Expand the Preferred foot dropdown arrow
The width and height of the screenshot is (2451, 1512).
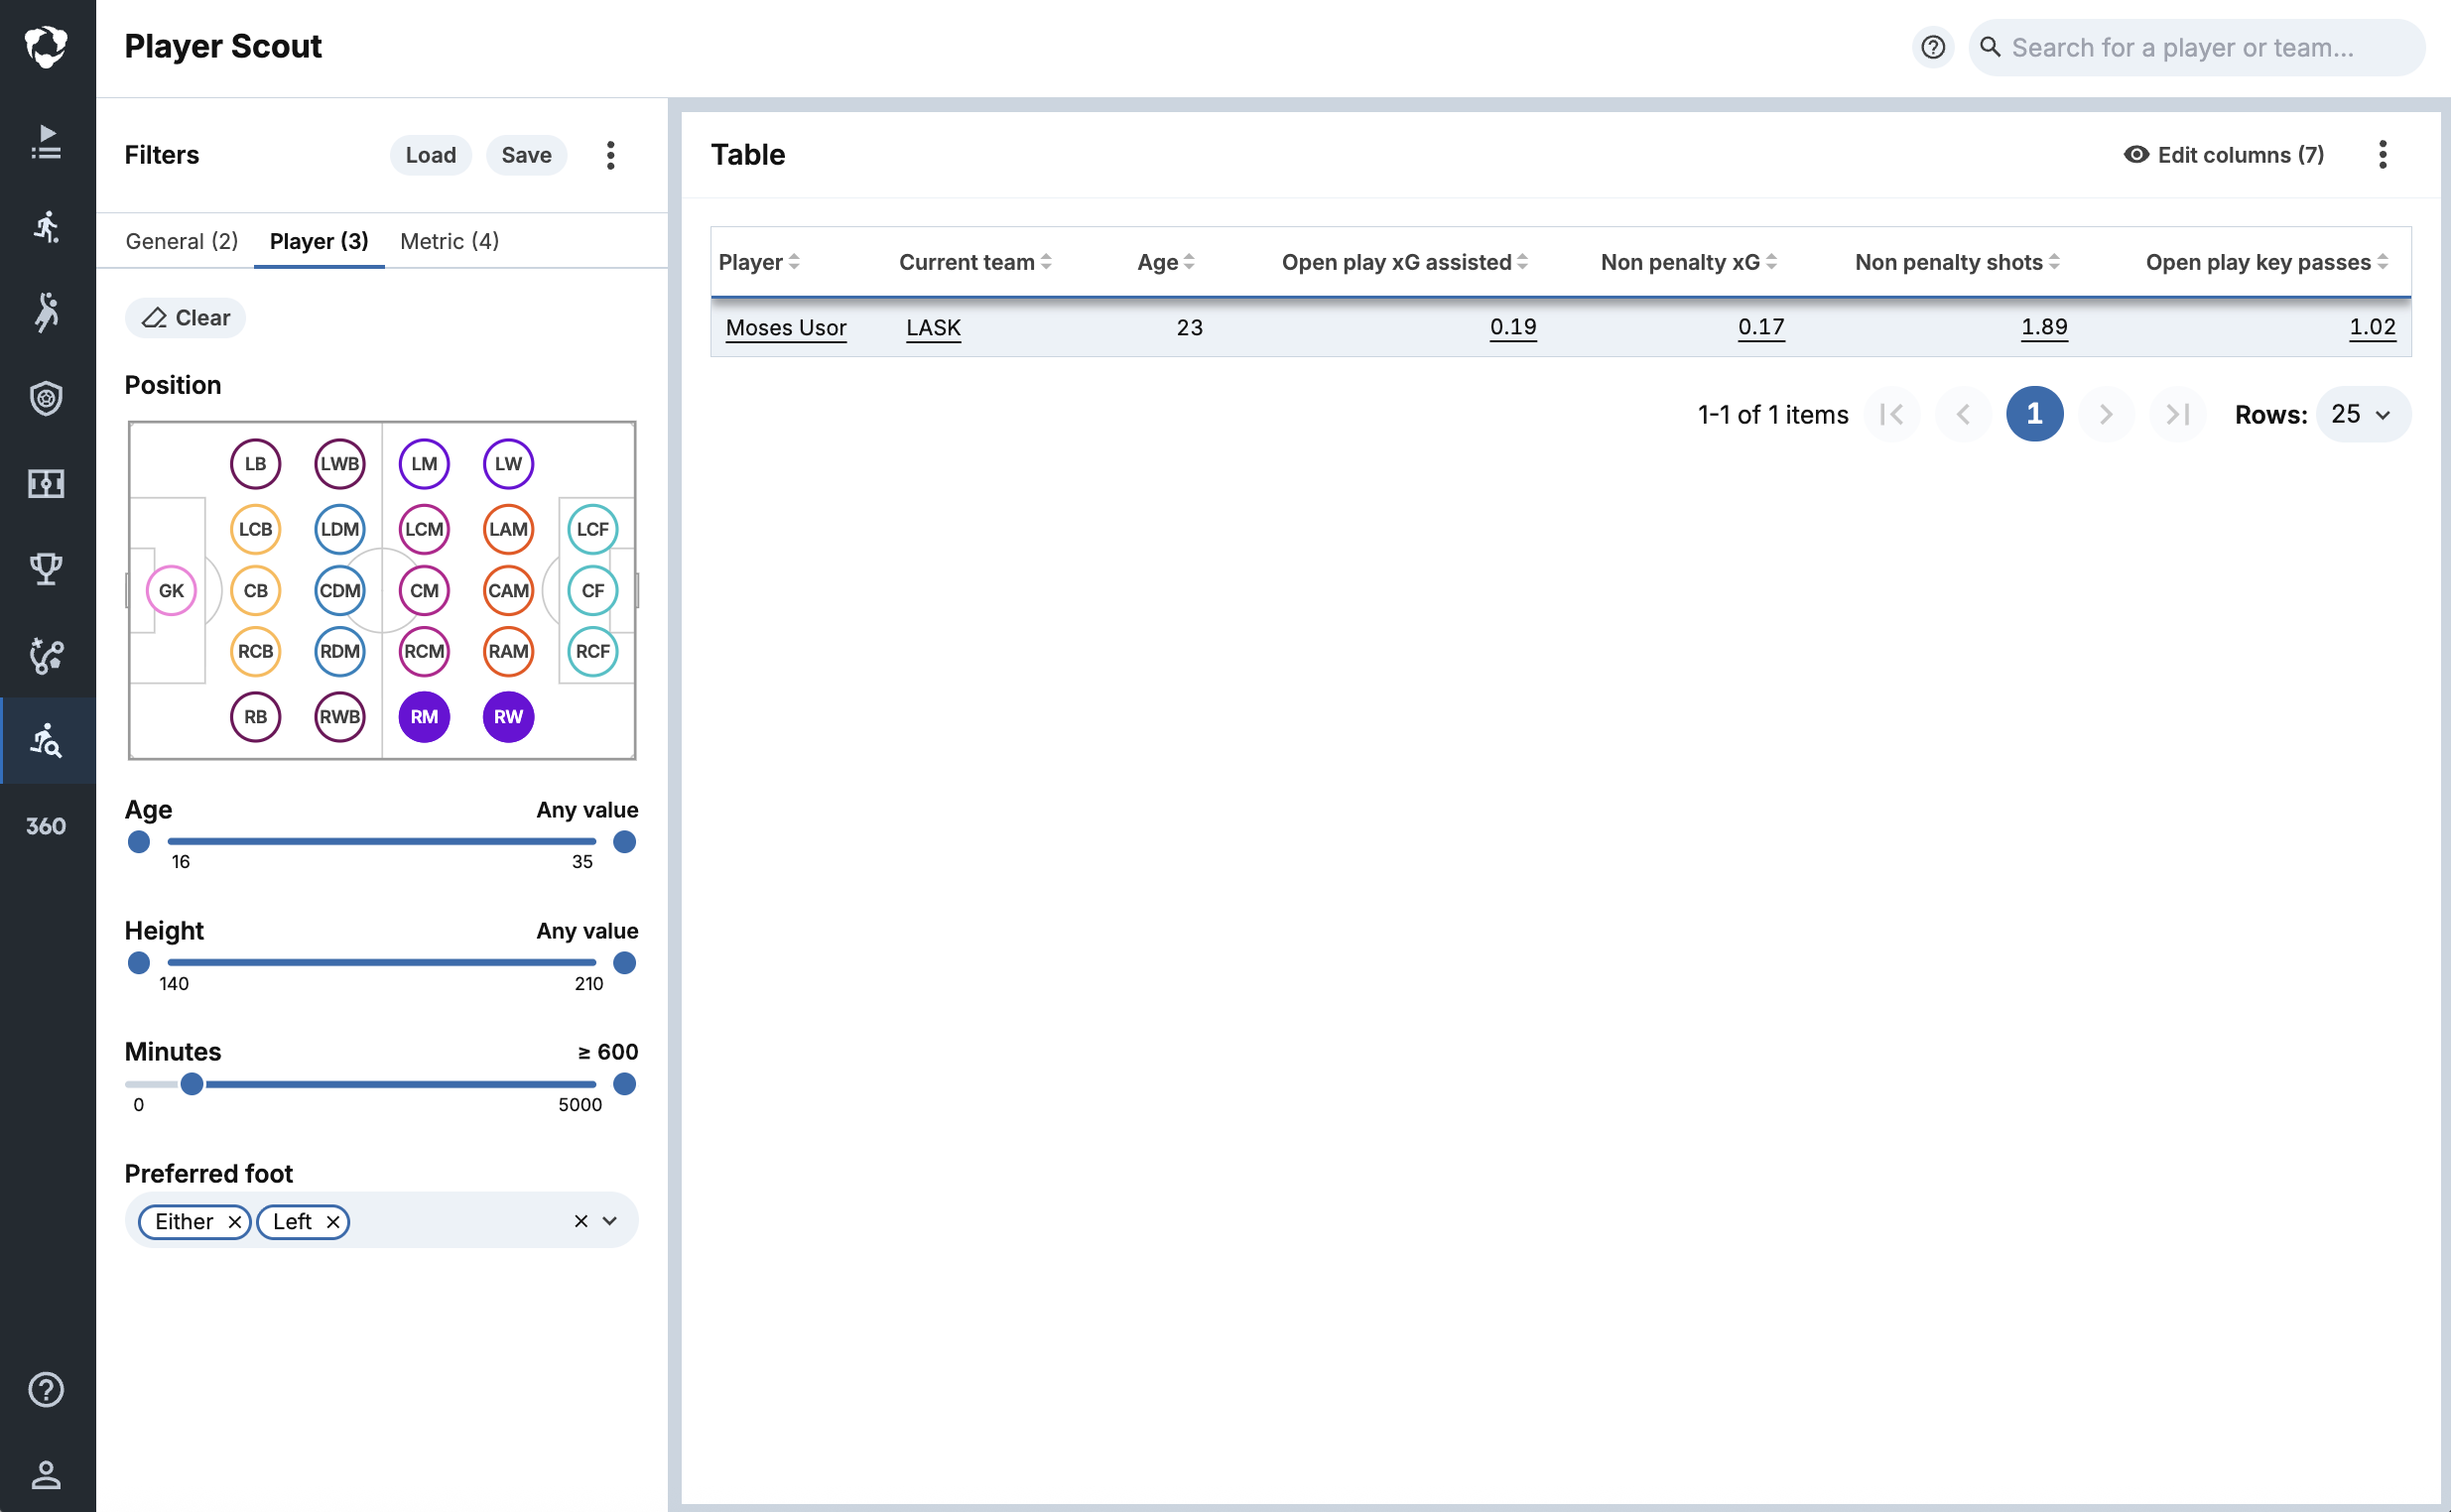pos(610,1221)
